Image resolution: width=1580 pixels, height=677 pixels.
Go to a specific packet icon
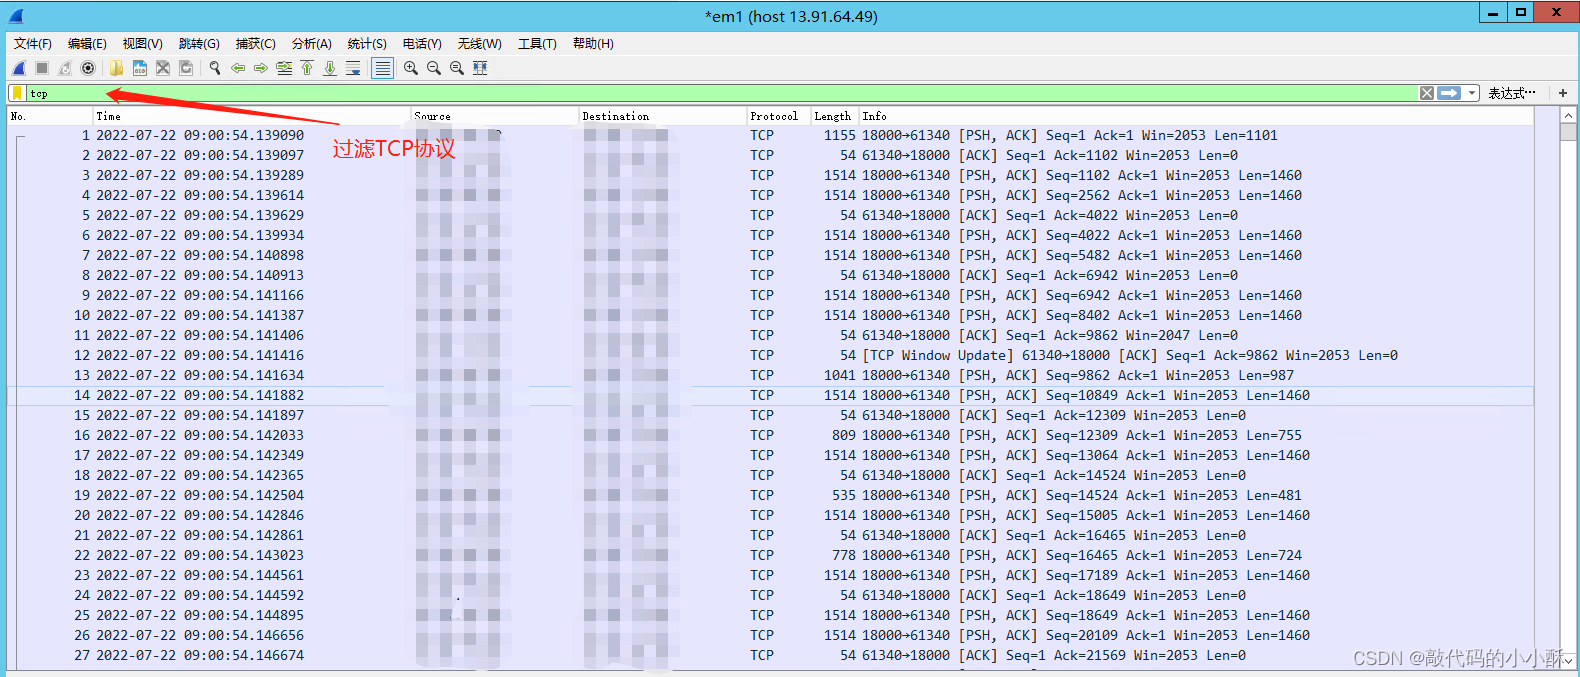(284, 68)
